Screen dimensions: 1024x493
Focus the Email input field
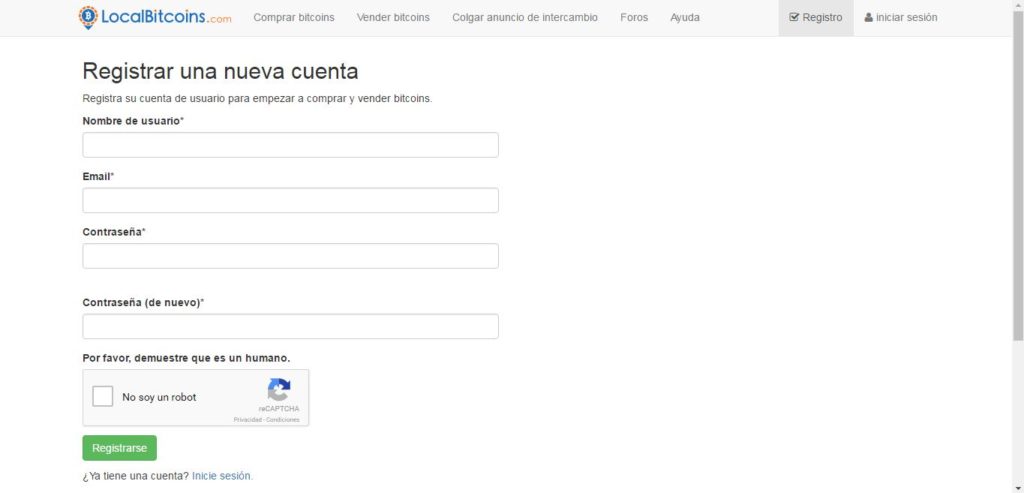tap(291, 200)
